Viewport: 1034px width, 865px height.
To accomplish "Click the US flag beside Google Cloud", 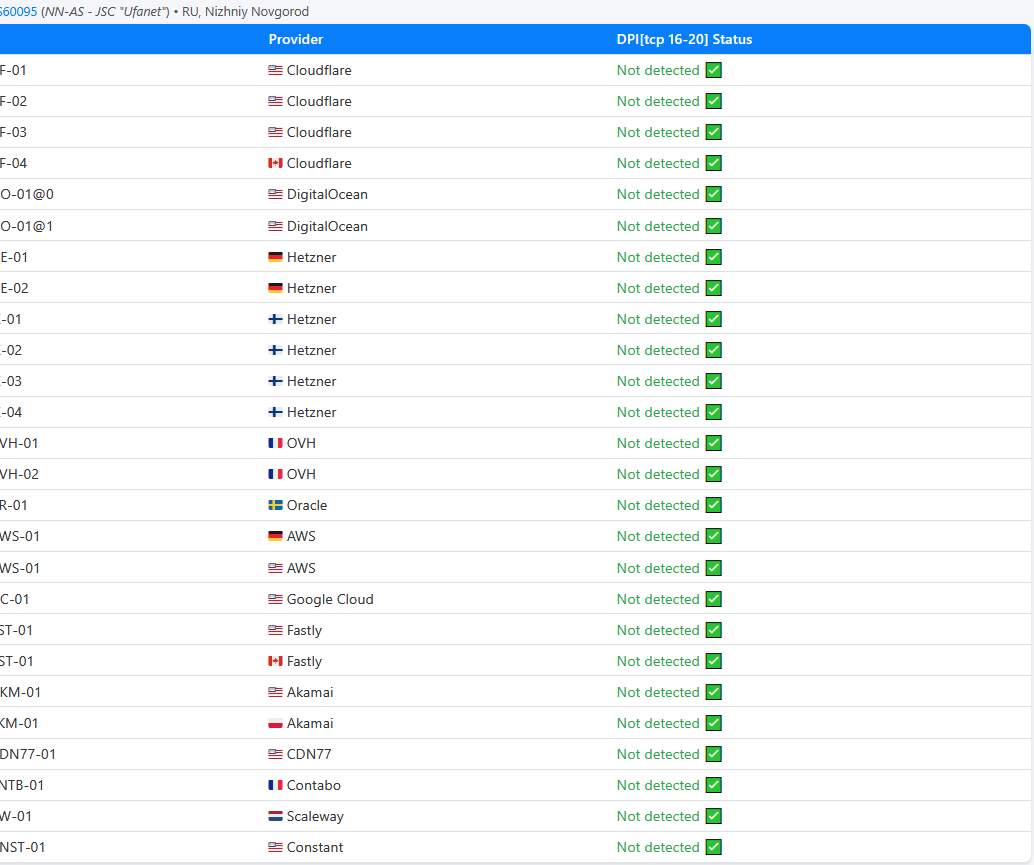I will (275, 599).
